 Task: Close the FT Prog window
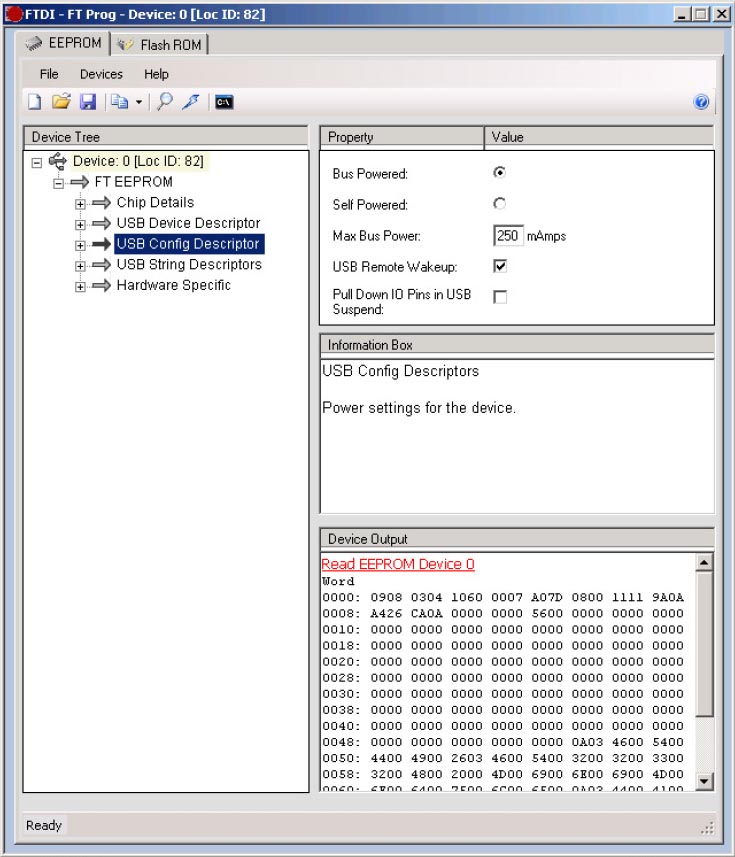[721, 14]
